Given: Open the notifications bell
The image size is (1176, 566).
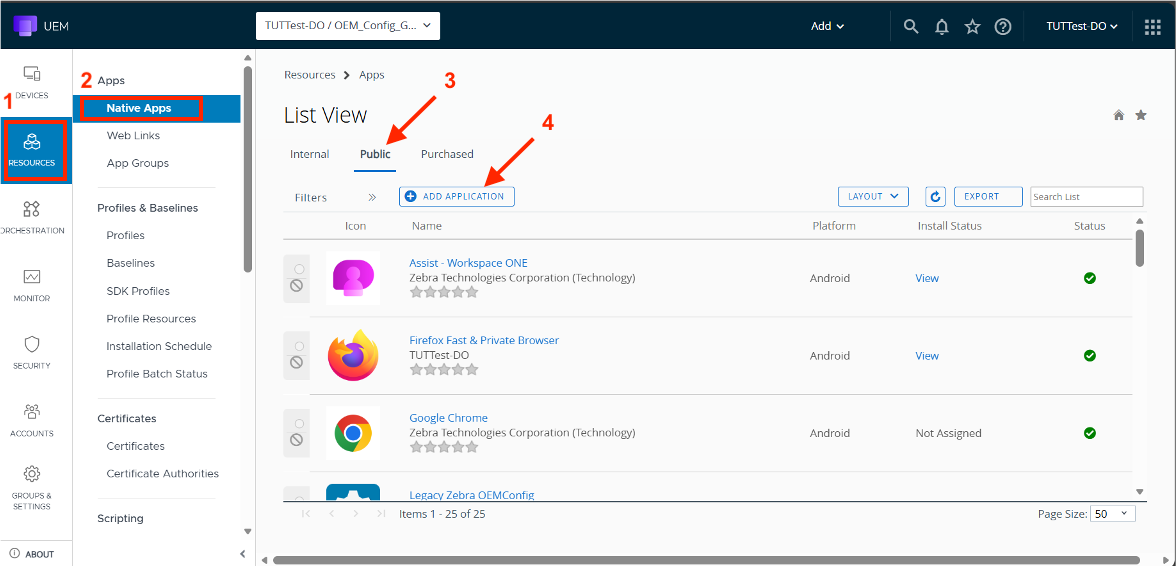Looking at the screenshot, I should (941, 27).
